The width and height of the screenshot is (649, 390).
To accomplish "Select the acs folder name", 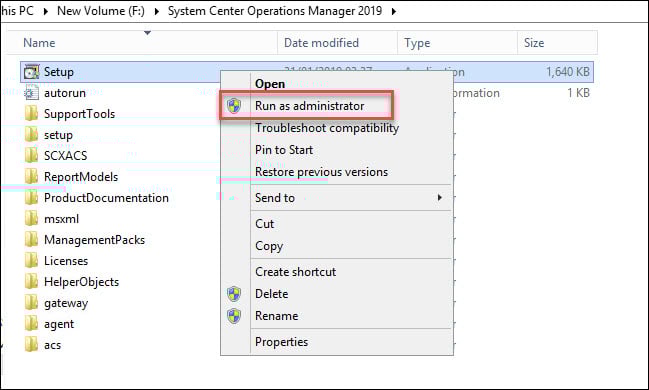I will point(53,345).
